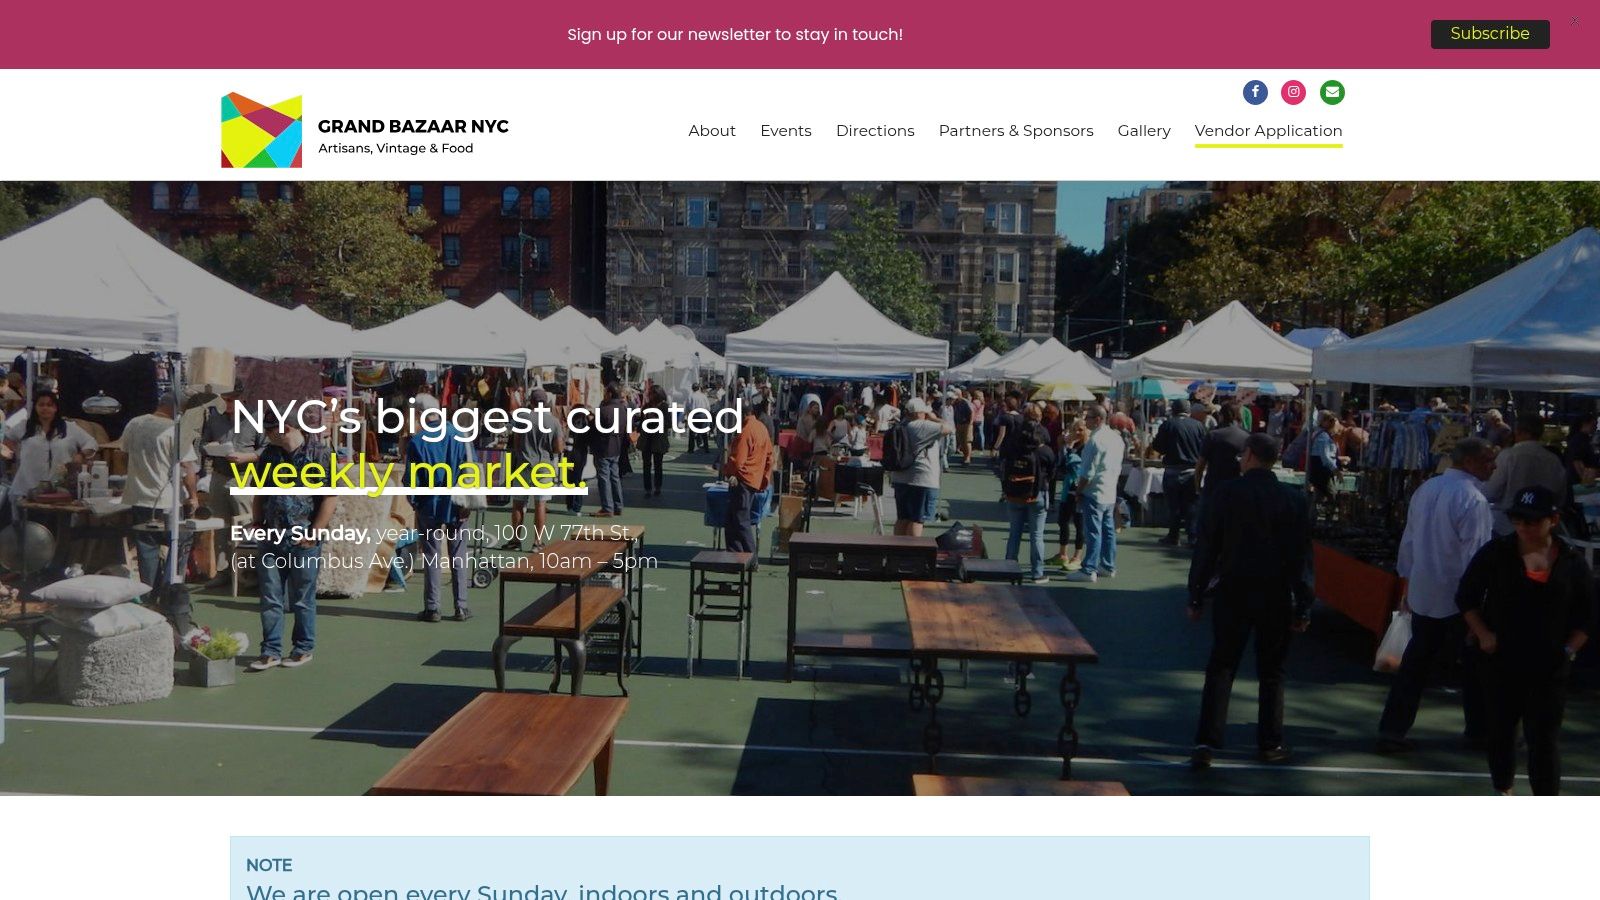
Task: Click the GRAND BAZAAR NYC site title
Action: tap(413, 126)
